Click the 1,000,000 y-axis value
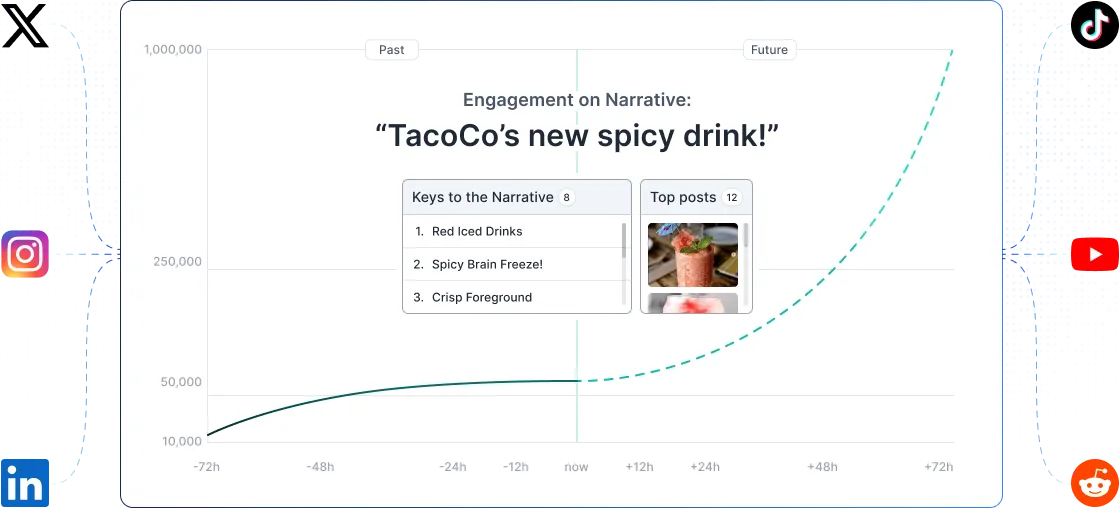 (x=173, y=49)
